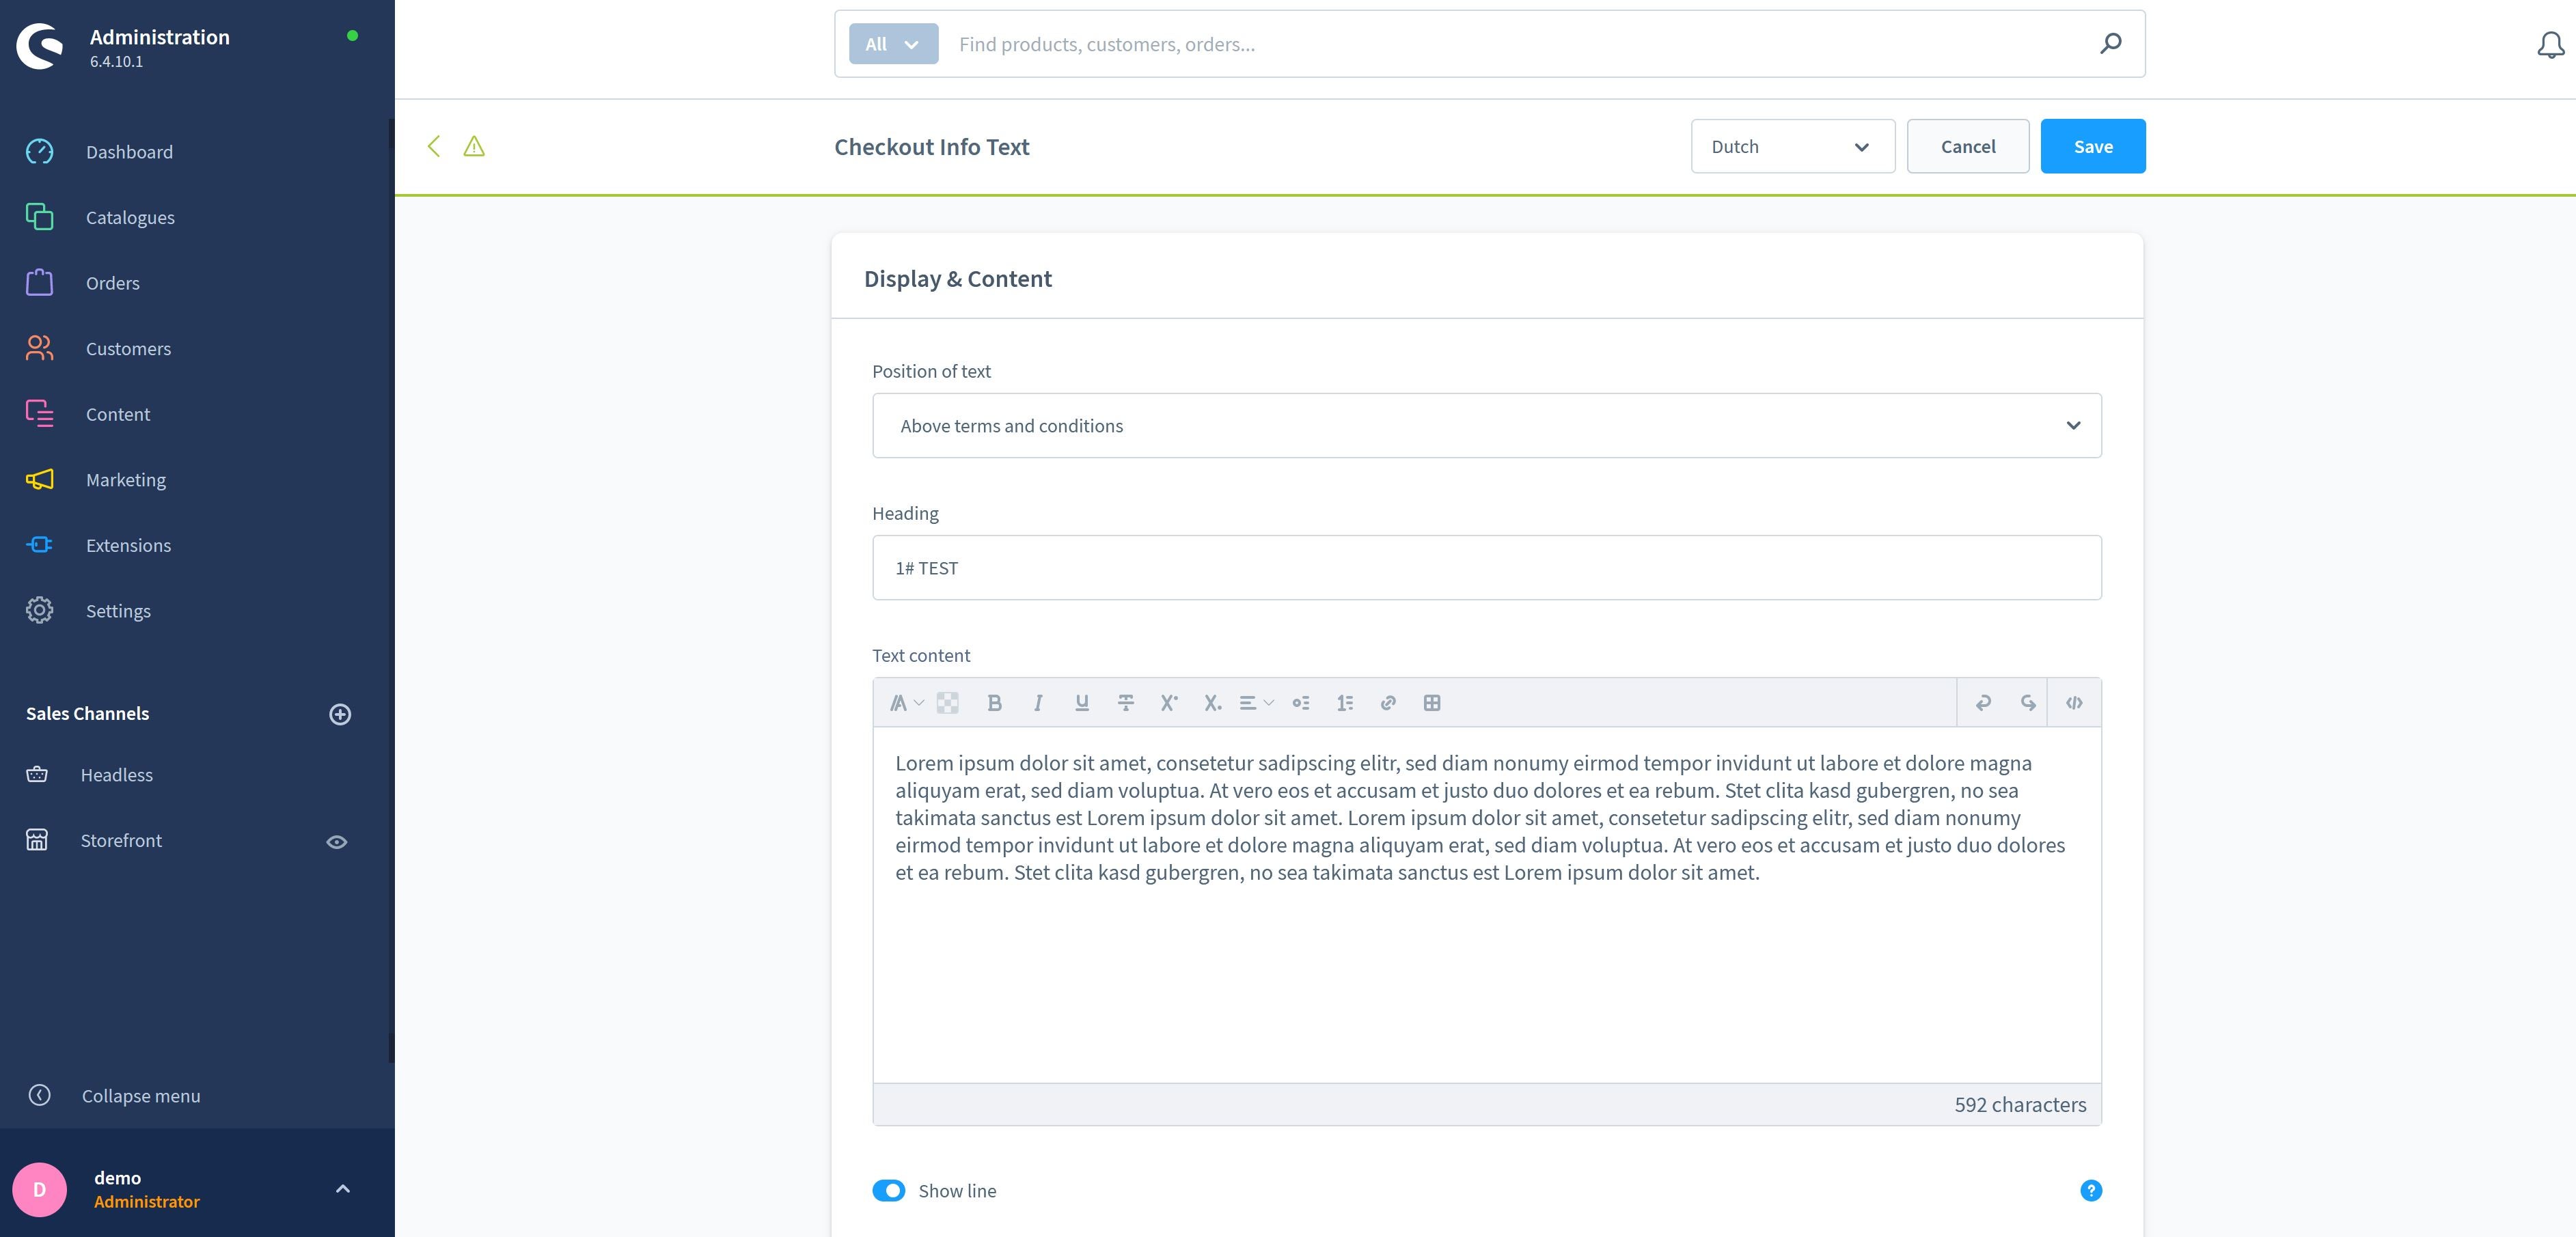Toggle bold formatting
The width and height of the screenshot is (2576, 1237).
tap(994, 703)
